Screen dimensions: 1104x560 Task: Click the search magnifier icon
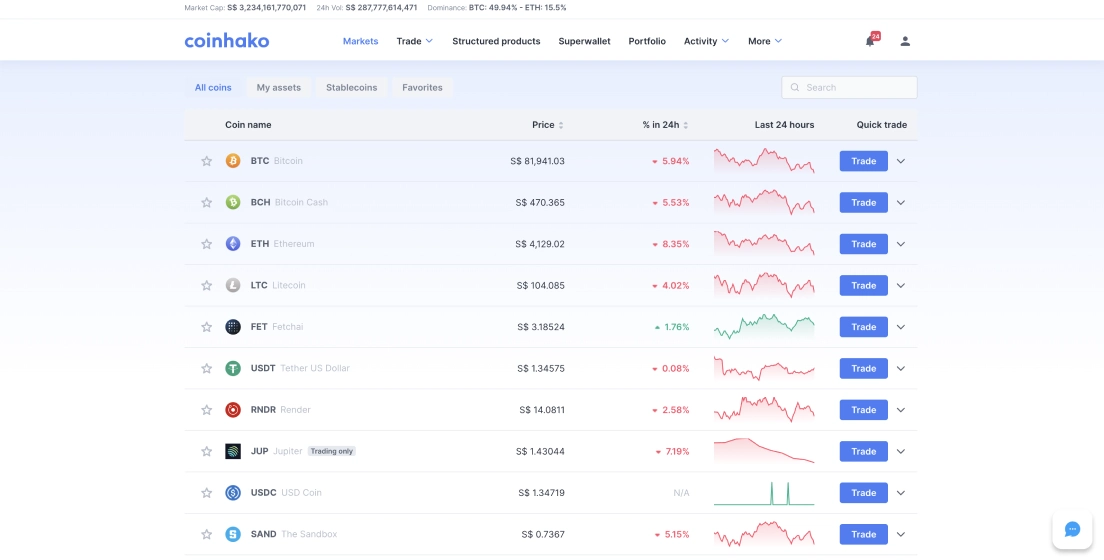(795, 87)
